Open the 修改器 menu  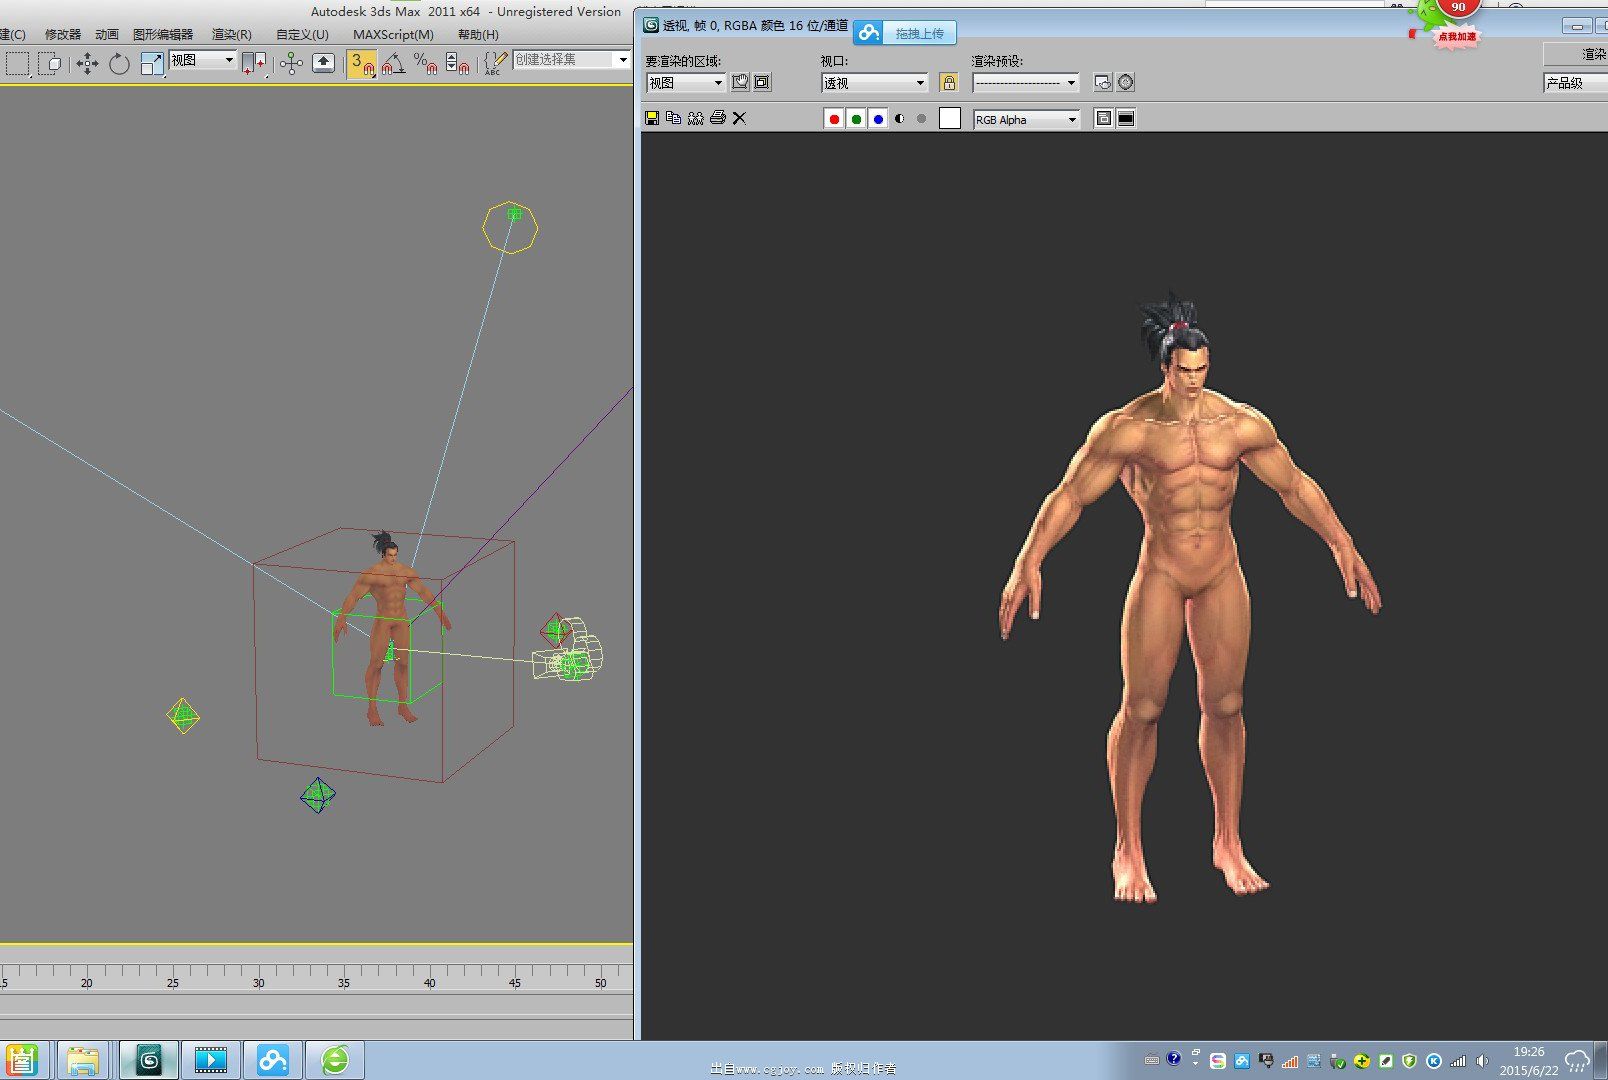(62, 34)
